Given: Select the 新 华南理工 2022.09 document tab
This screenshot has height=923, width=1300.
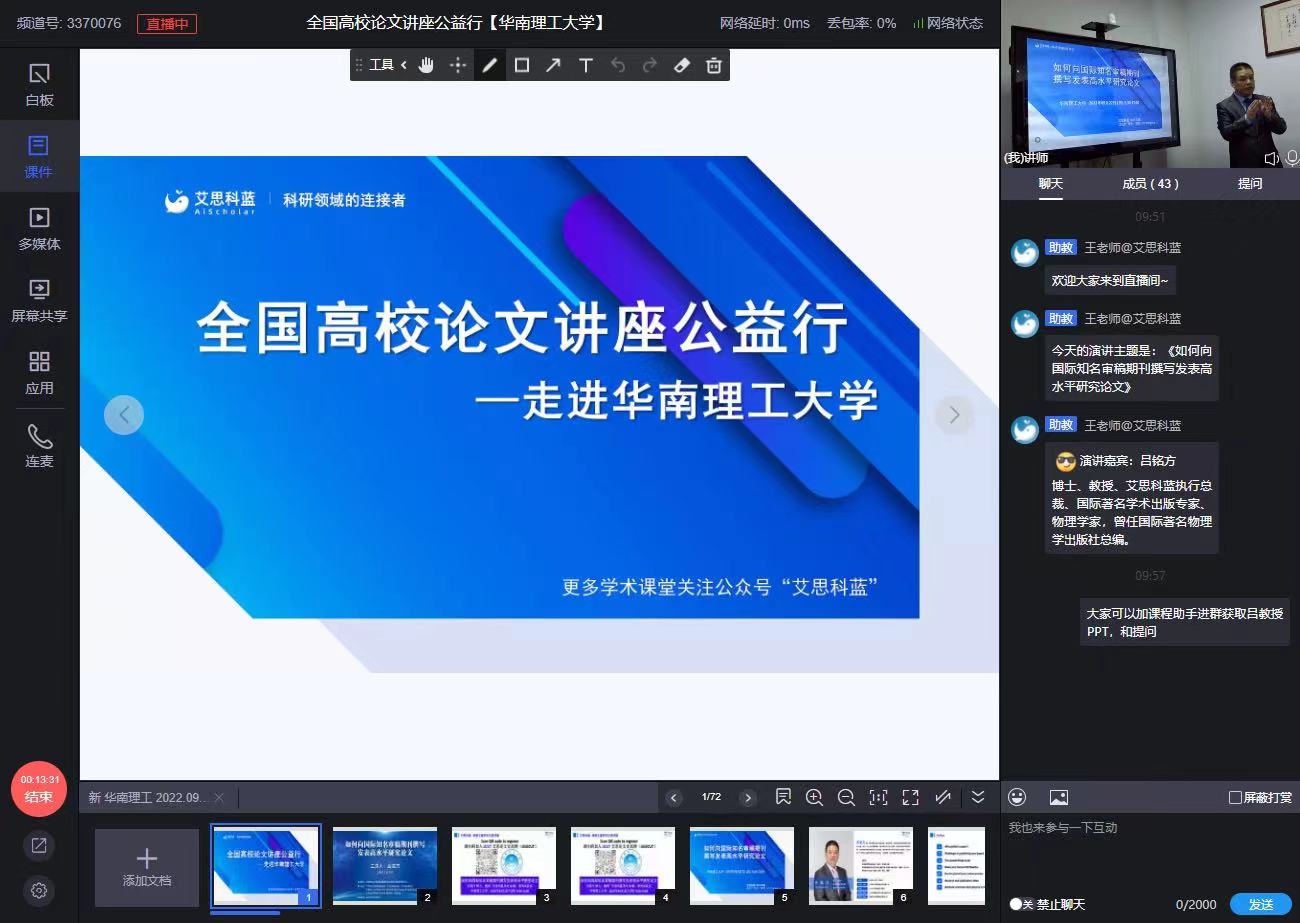Looking at the screenshot, I should pyautogui.click(x=148, y=797).
